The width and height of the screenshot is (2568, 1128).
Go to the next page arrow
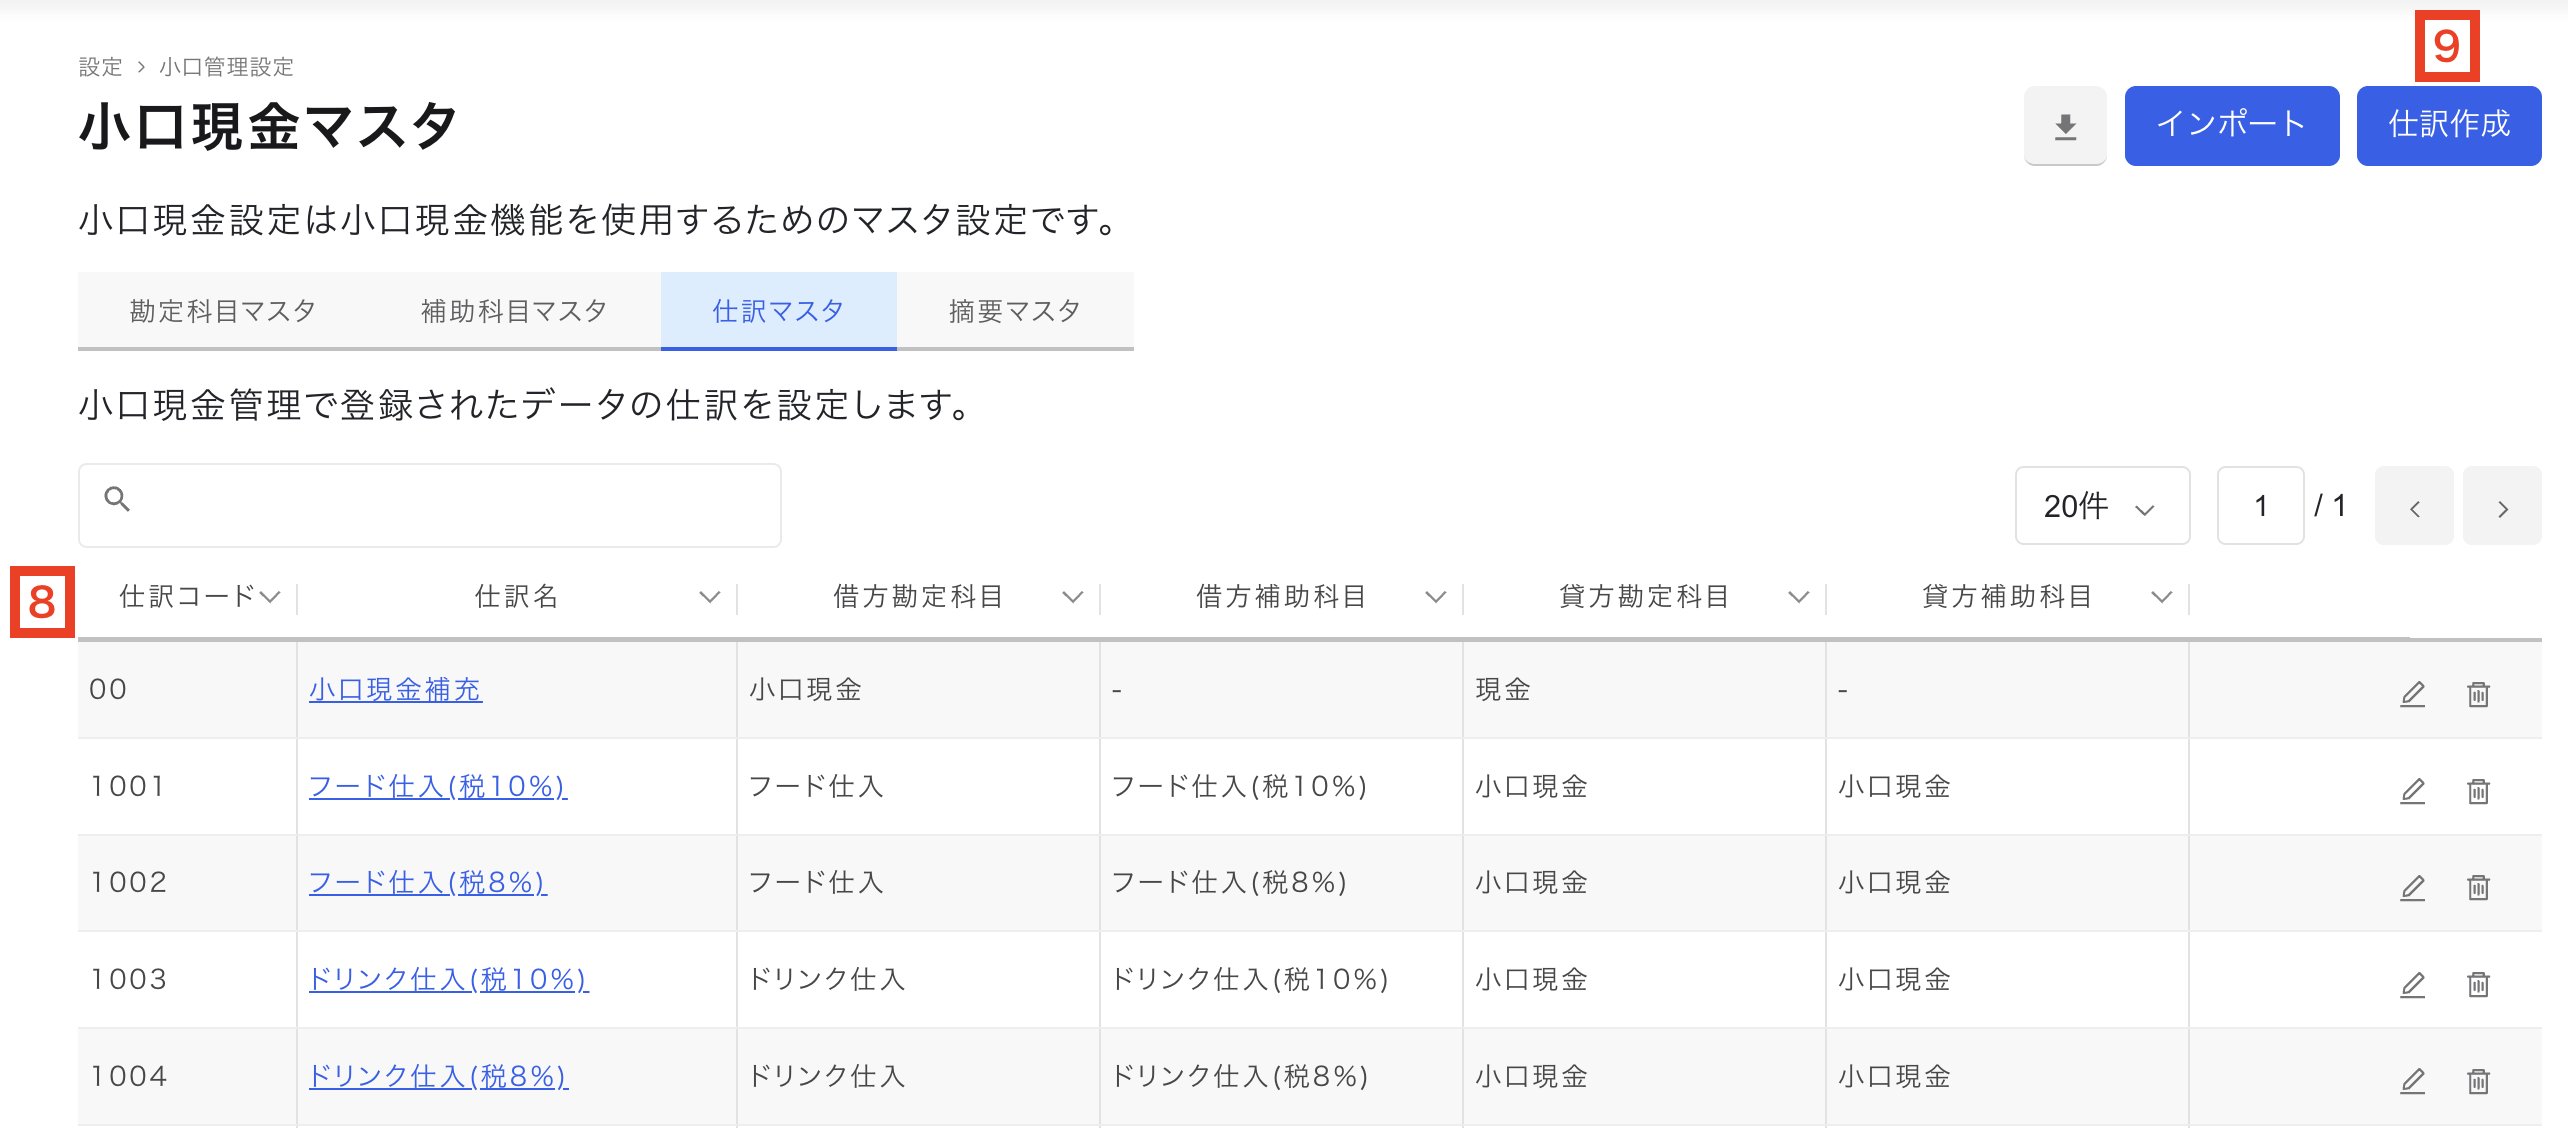click(x=2502, y=507)
